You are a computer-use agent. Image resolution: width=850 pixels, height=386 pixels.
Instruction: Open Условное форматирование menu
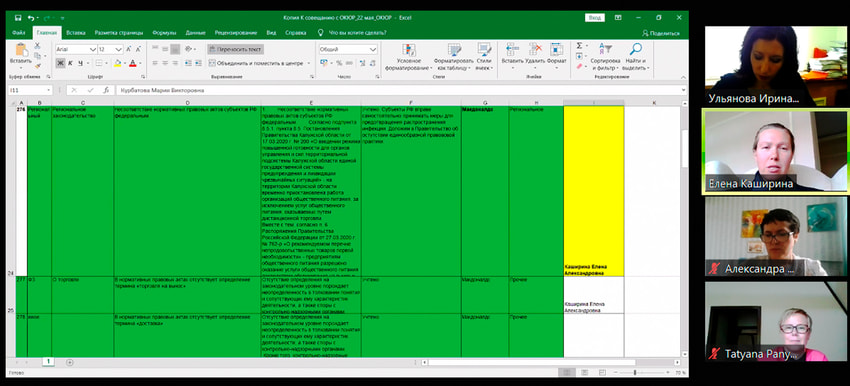point(409,57)
